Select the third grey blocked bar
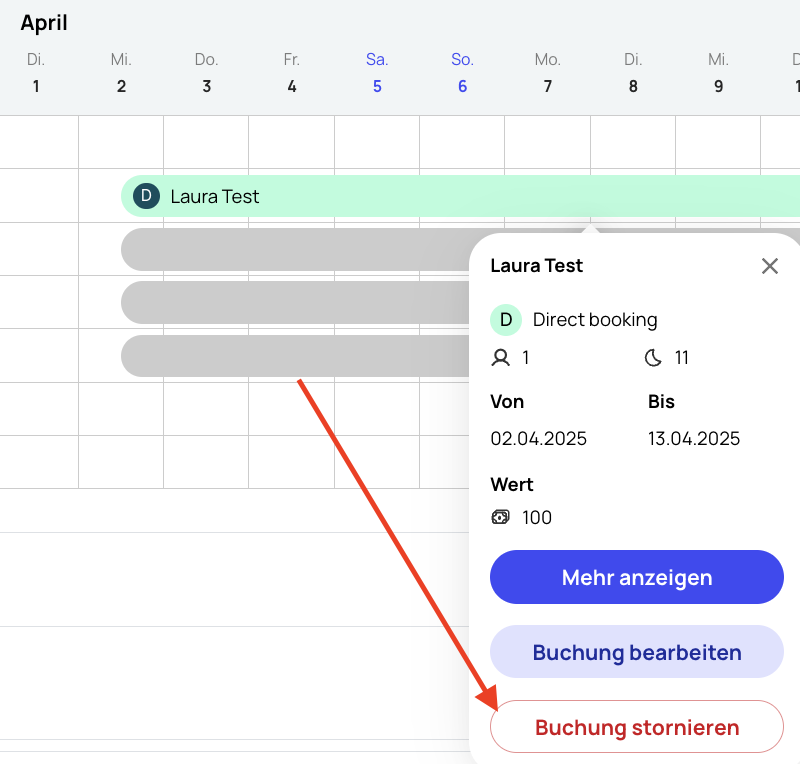 tap(295, 356)
